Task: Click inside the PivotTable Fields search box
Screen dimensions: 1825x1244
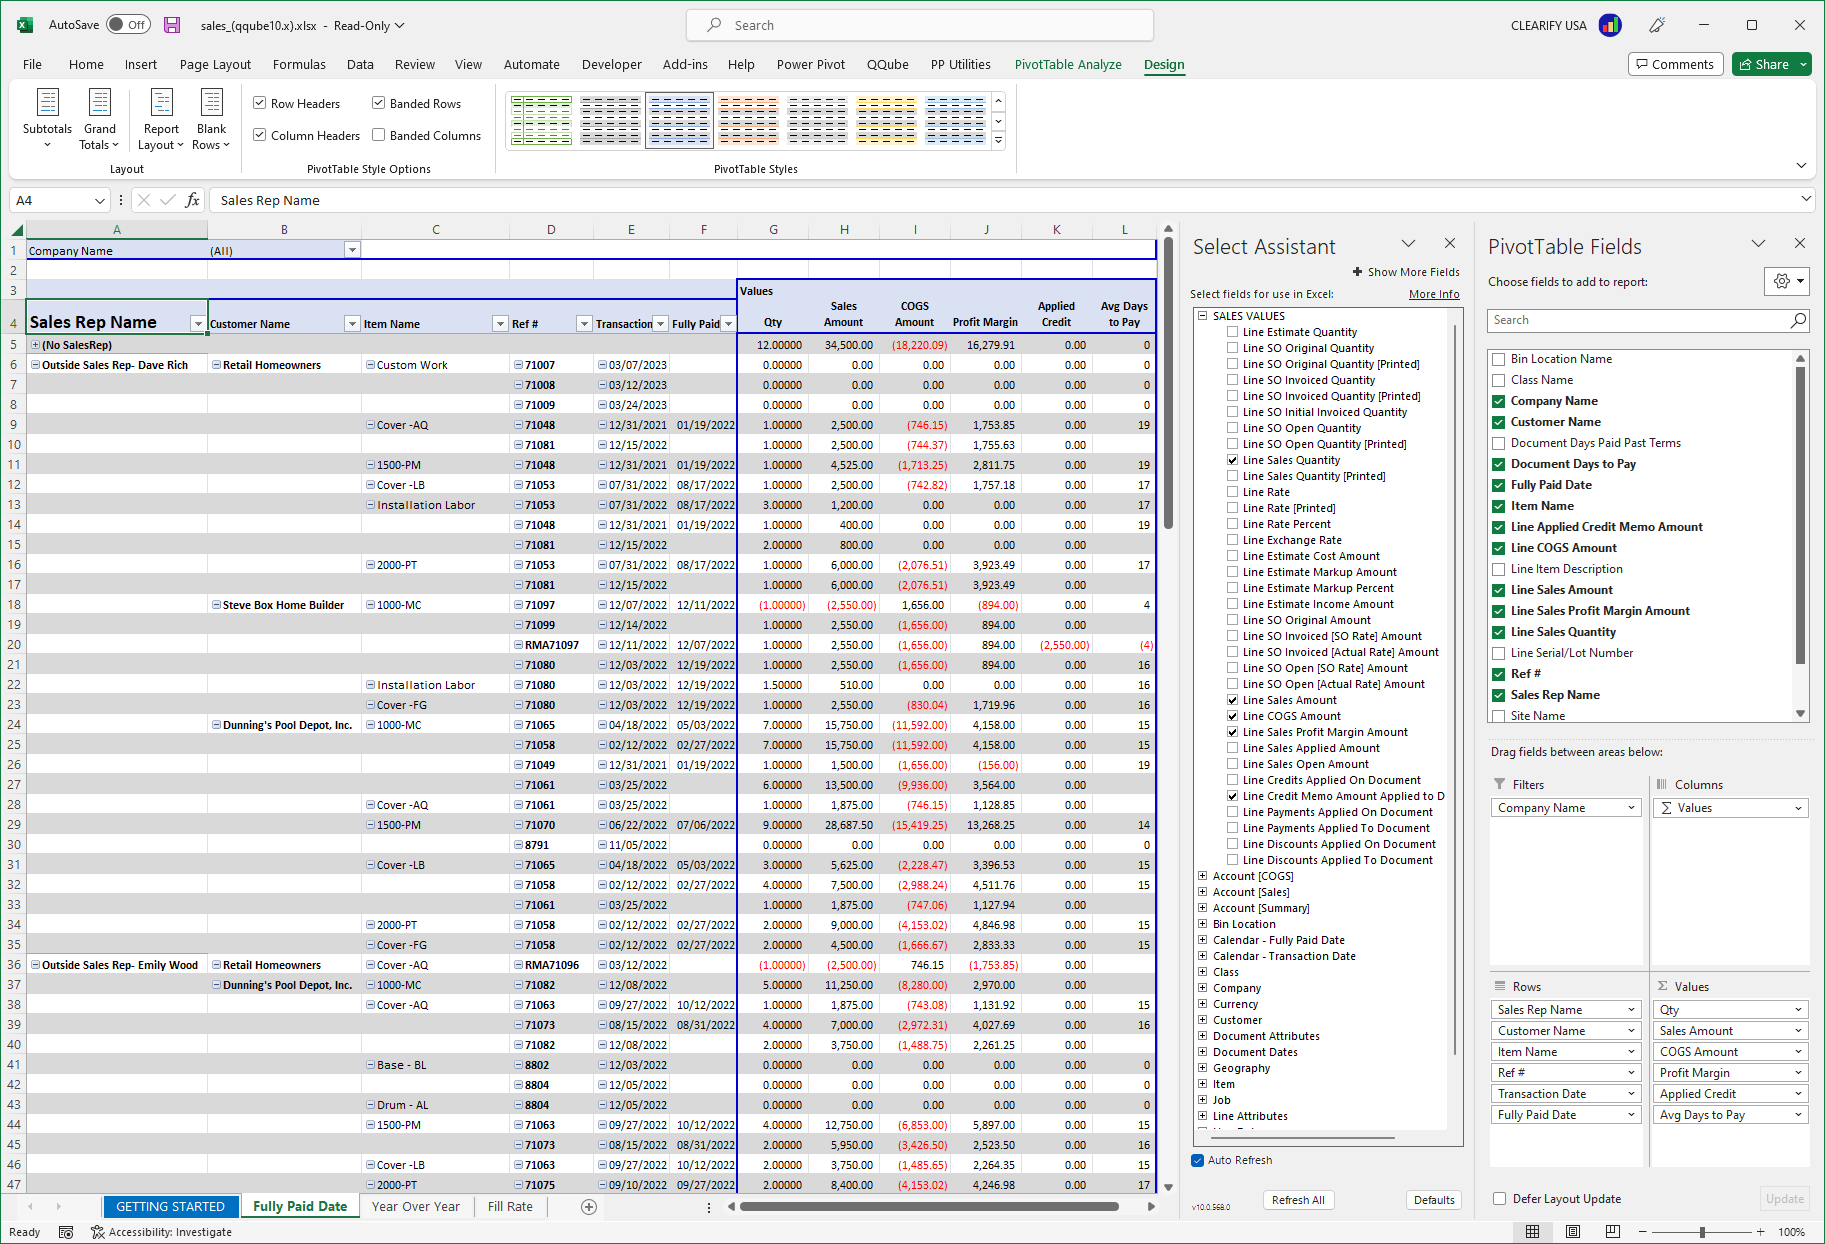Action: pos(1640,320)
